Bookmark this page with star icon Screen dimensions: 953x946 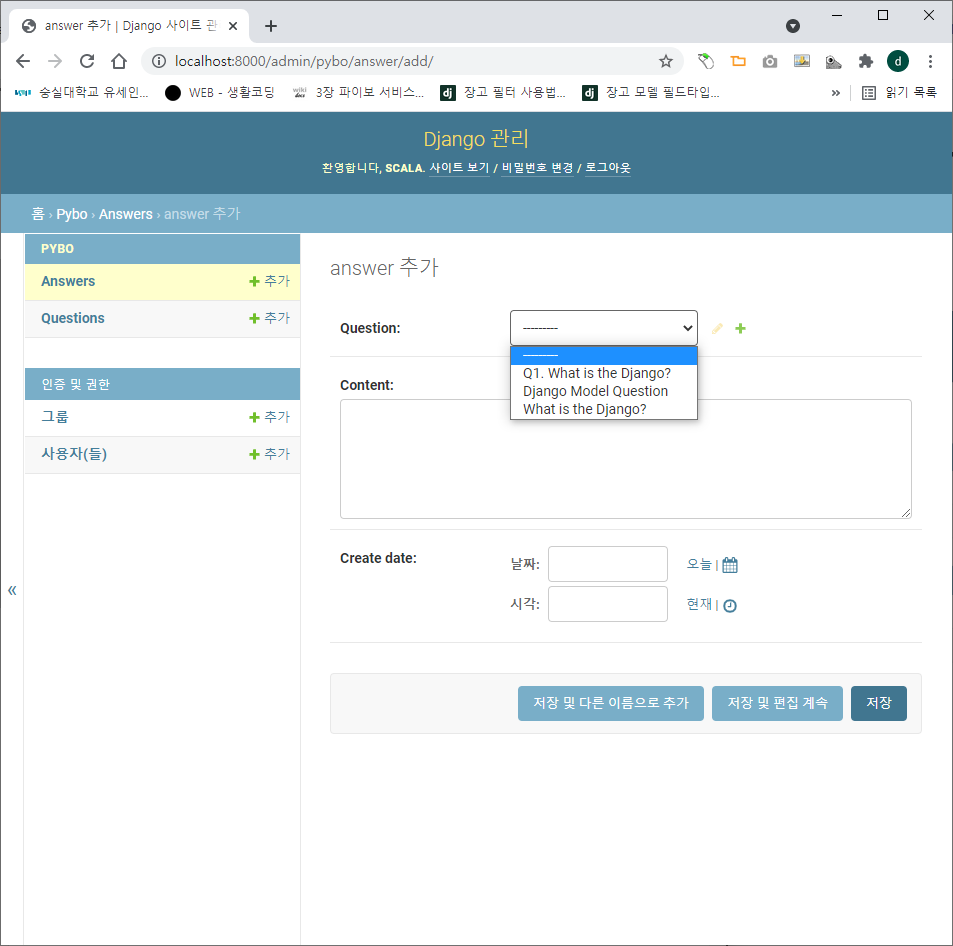[666, 61]
